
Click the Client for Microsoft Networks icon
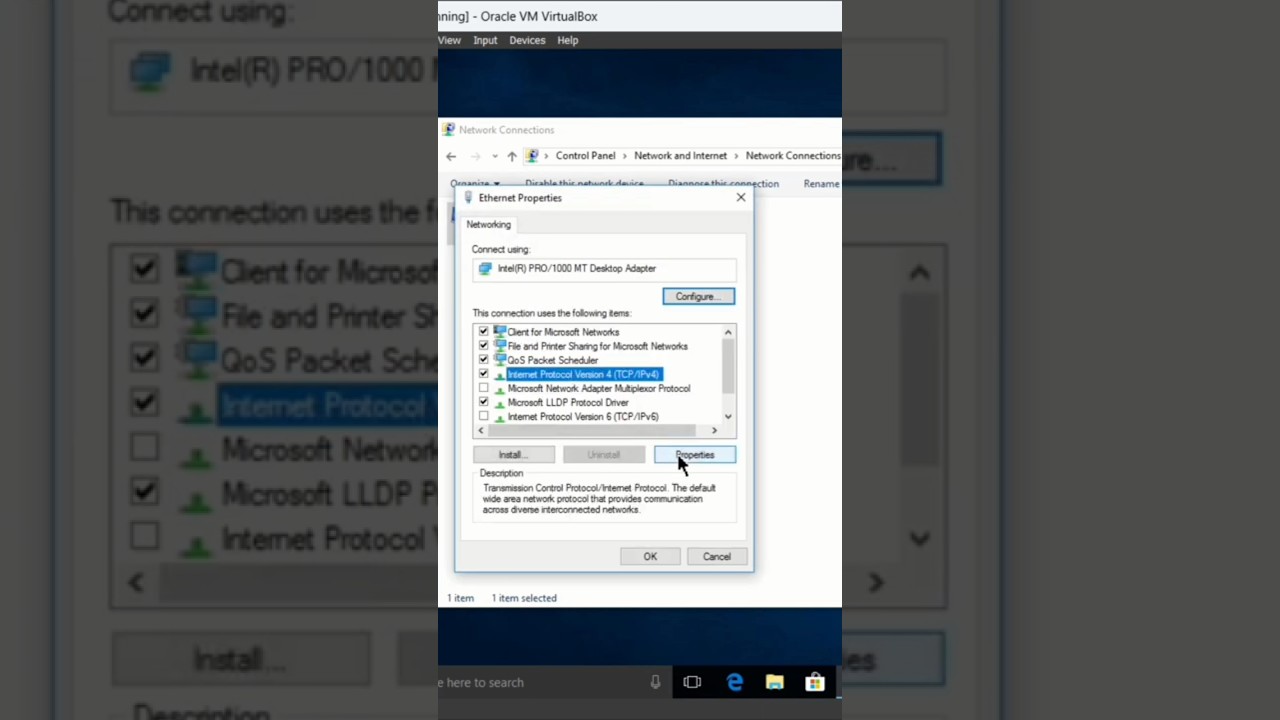499,331
